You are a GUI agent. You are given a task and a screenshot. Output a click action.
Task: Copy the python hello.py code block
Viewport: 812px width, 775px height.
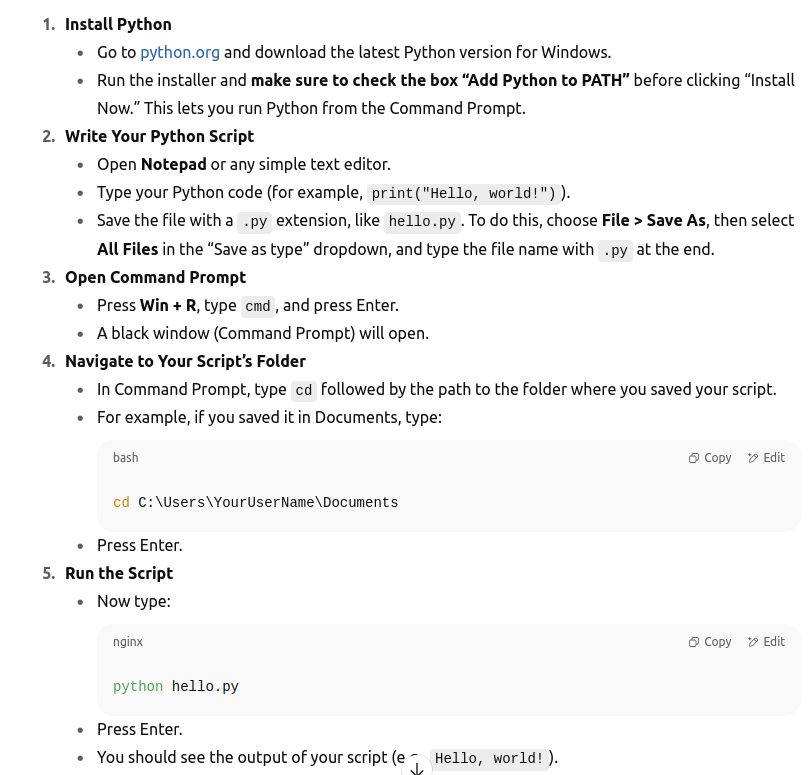click(709, 642)
